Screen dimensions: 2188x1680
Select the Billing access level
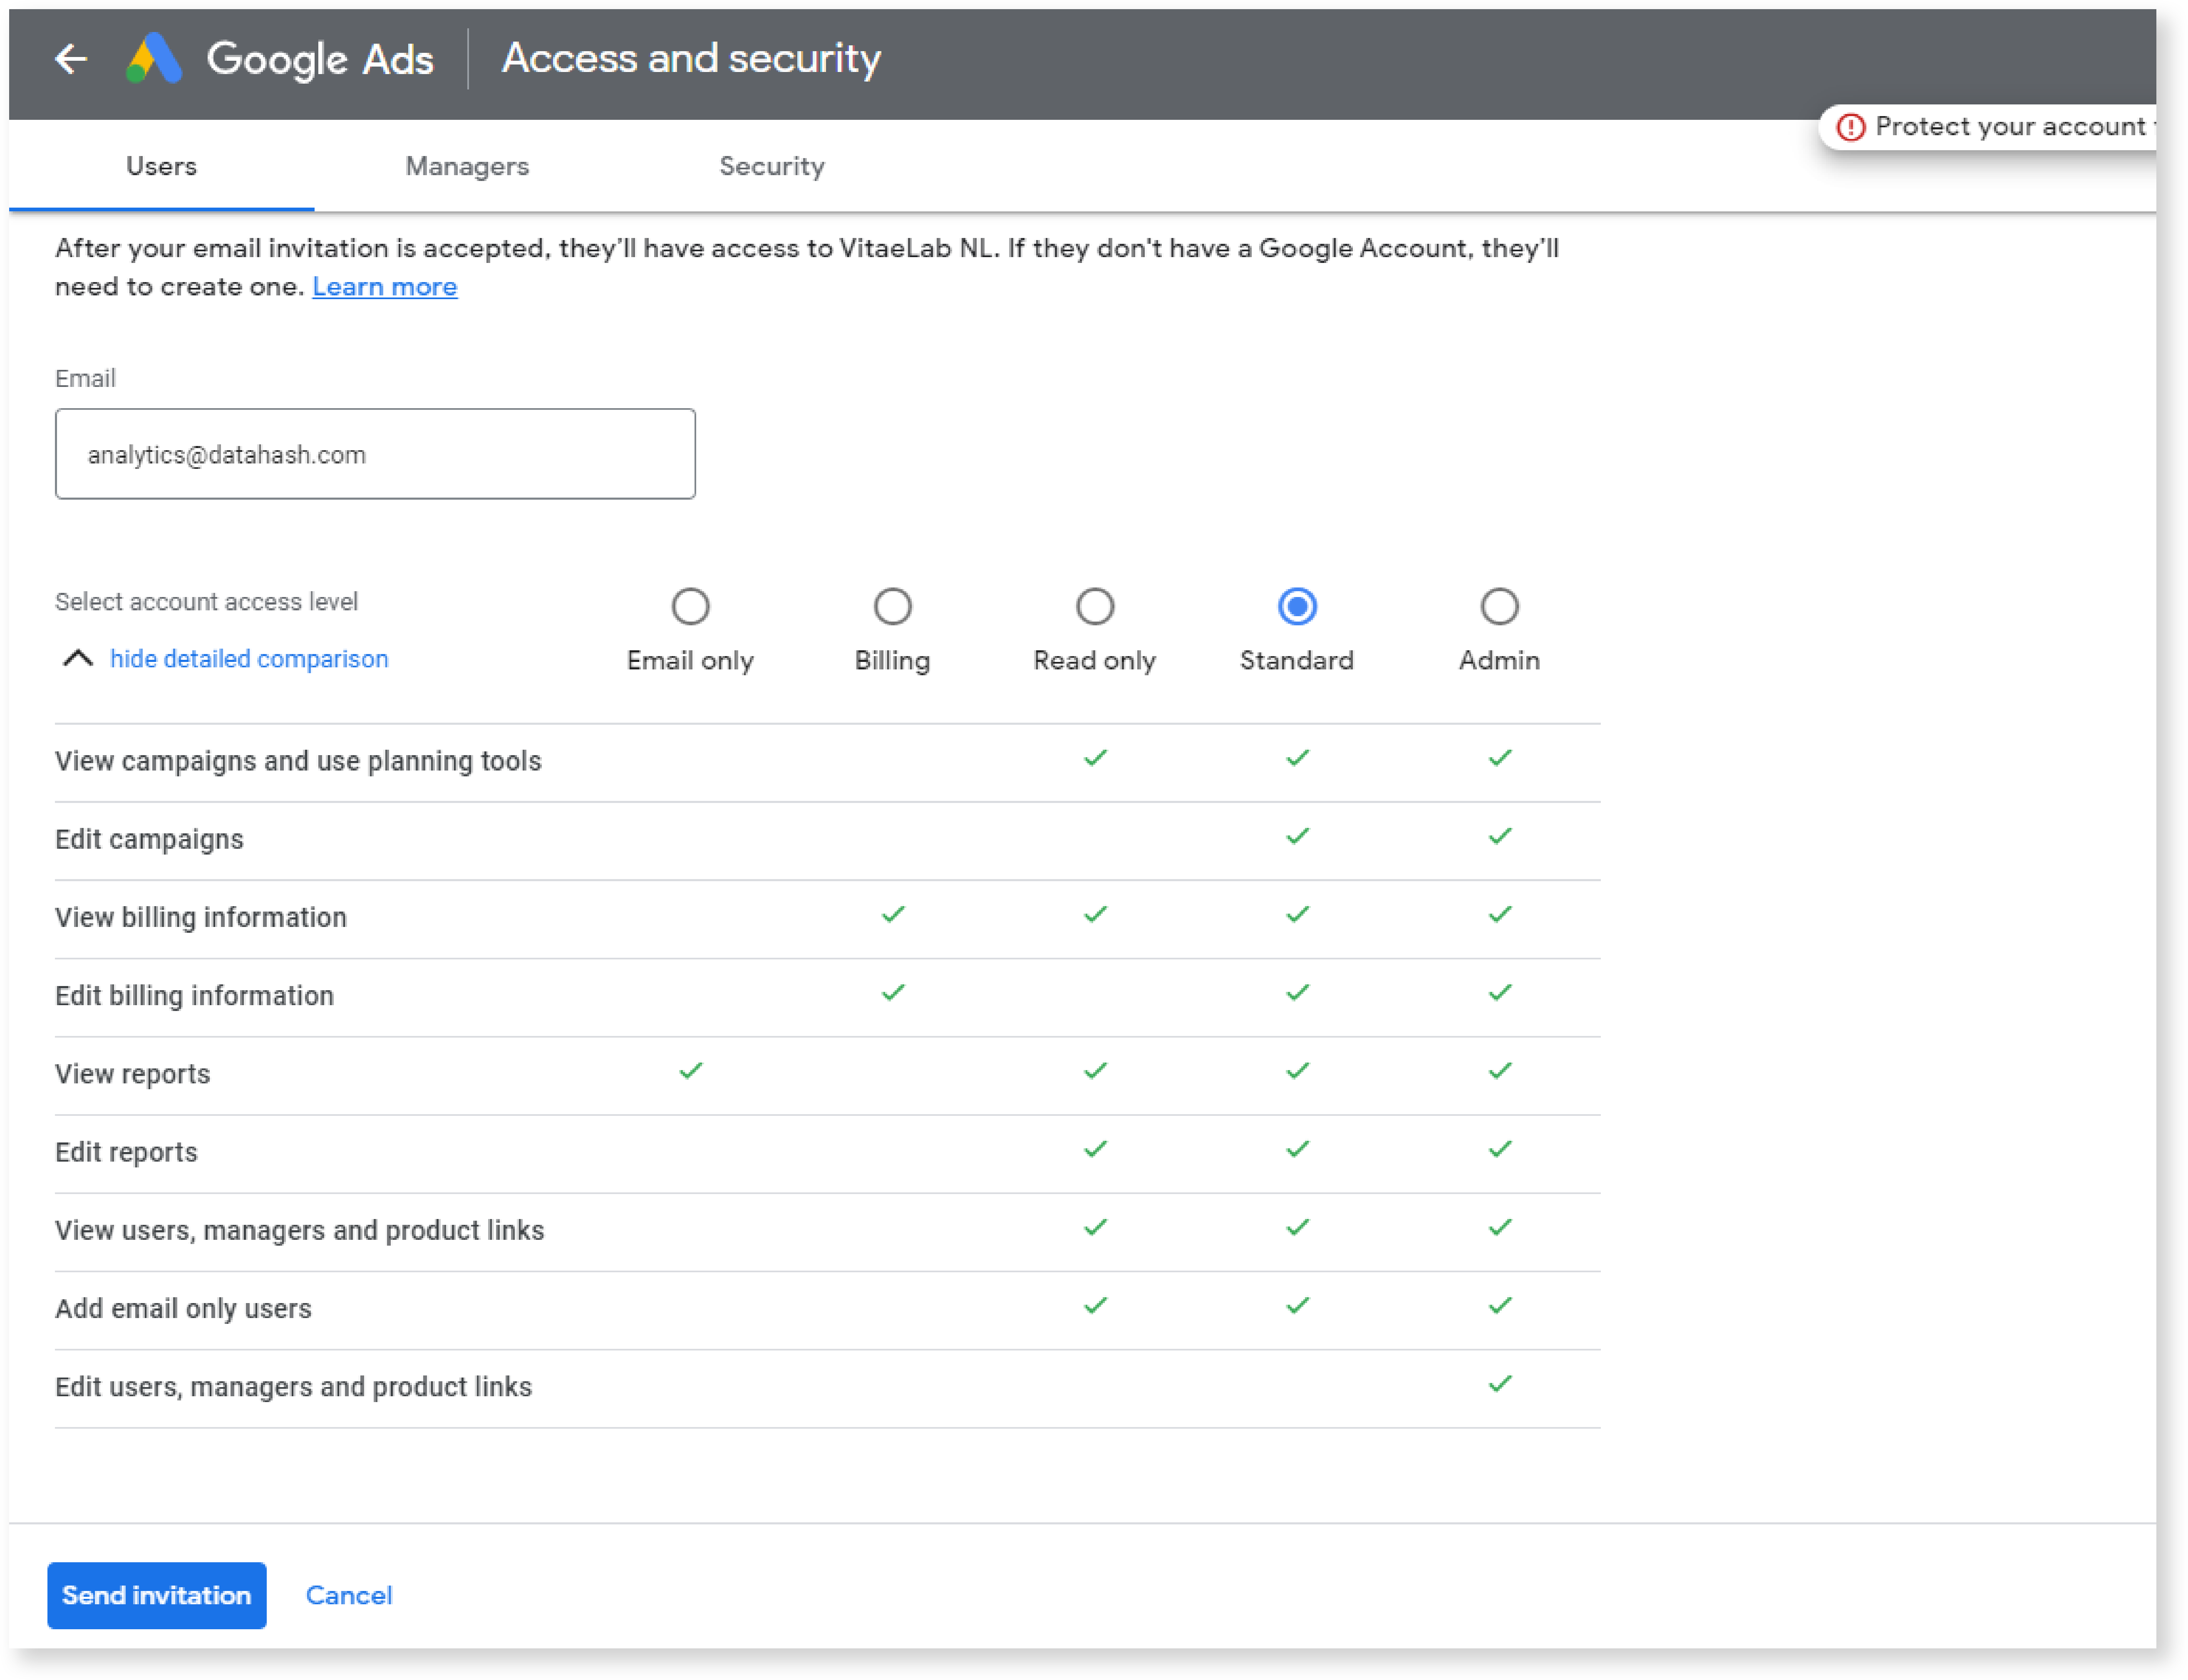click(892, 606)
